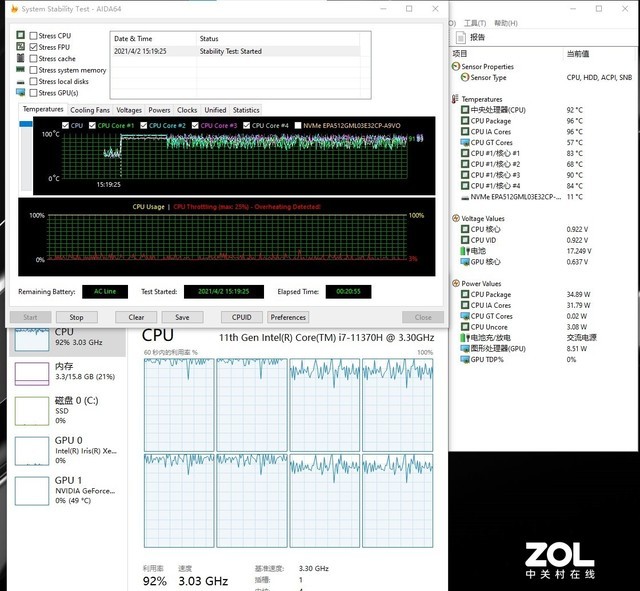Image resolution: width=640 pixels, height=591 pixels.
Task: Enable the Stress cache checkbox
Action: [33, 58]
